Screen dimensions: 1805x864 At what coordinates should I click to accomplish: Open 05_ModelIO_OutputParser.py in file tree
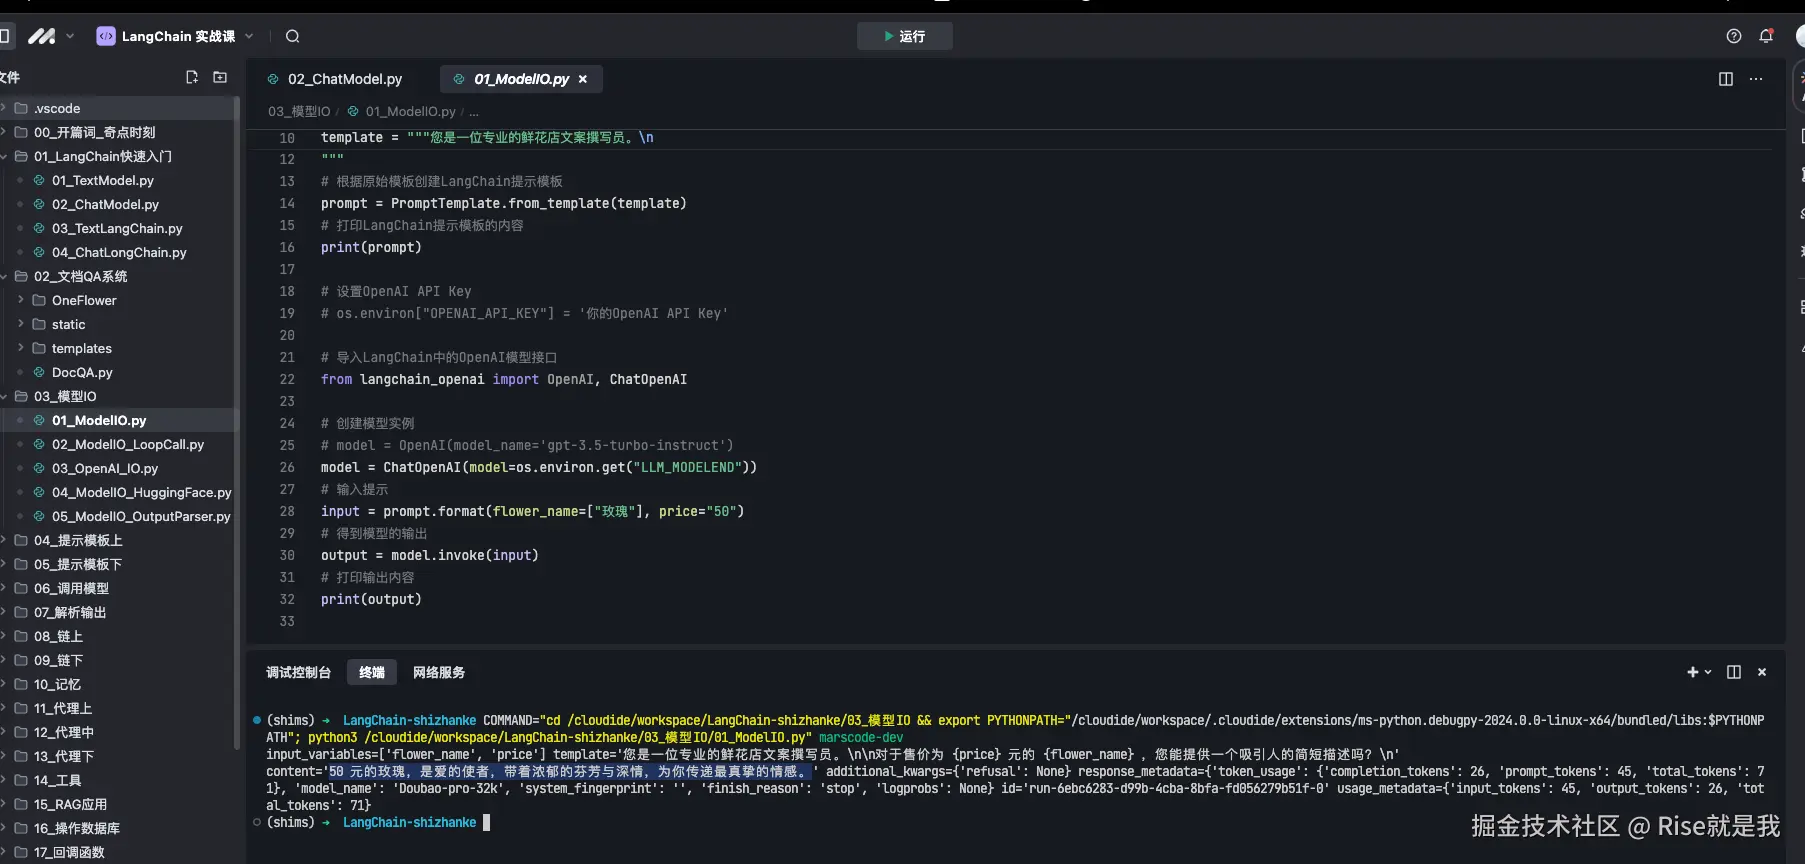point(141,516)
